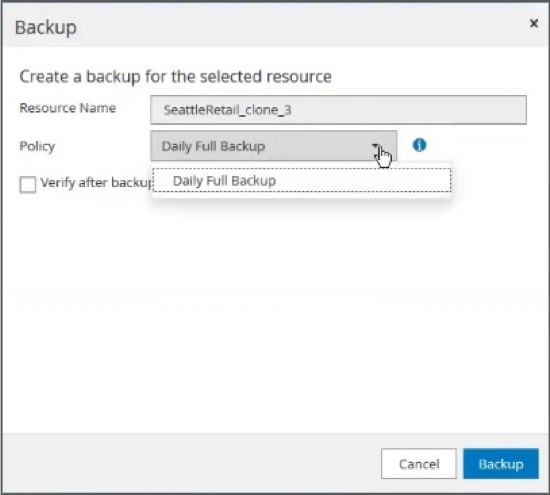The width and height of the screenshot is (550, 495).
Task: Click the Policy dropdown arrow
Action: [375, 146]
